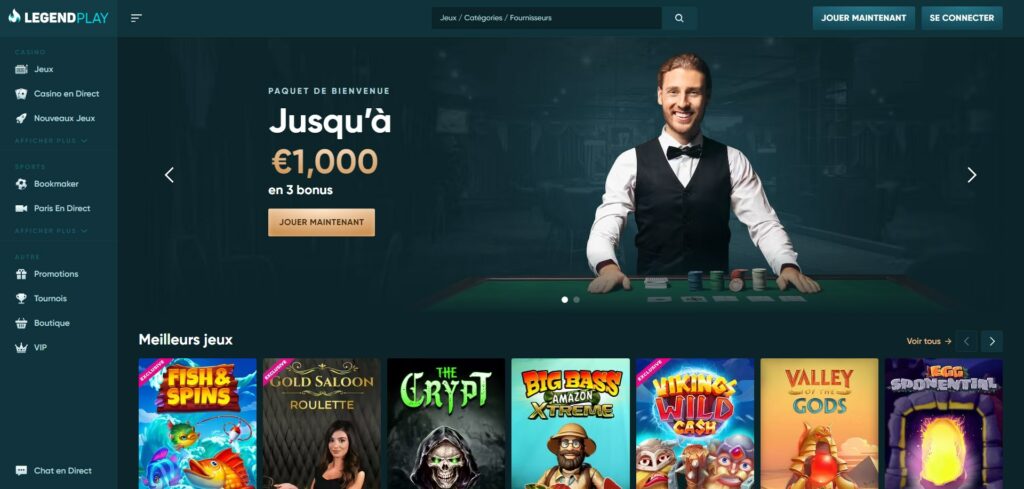This screenshot has height=489, width=1024.
Task: Switch to the second banner slide dot
Action: [576, 300]
